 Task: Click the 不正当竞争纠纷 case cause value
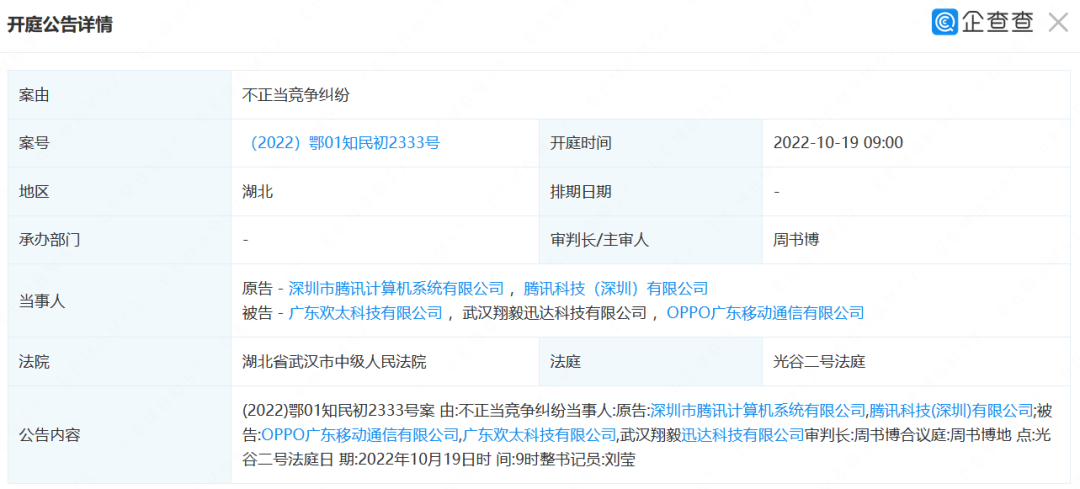296,95
